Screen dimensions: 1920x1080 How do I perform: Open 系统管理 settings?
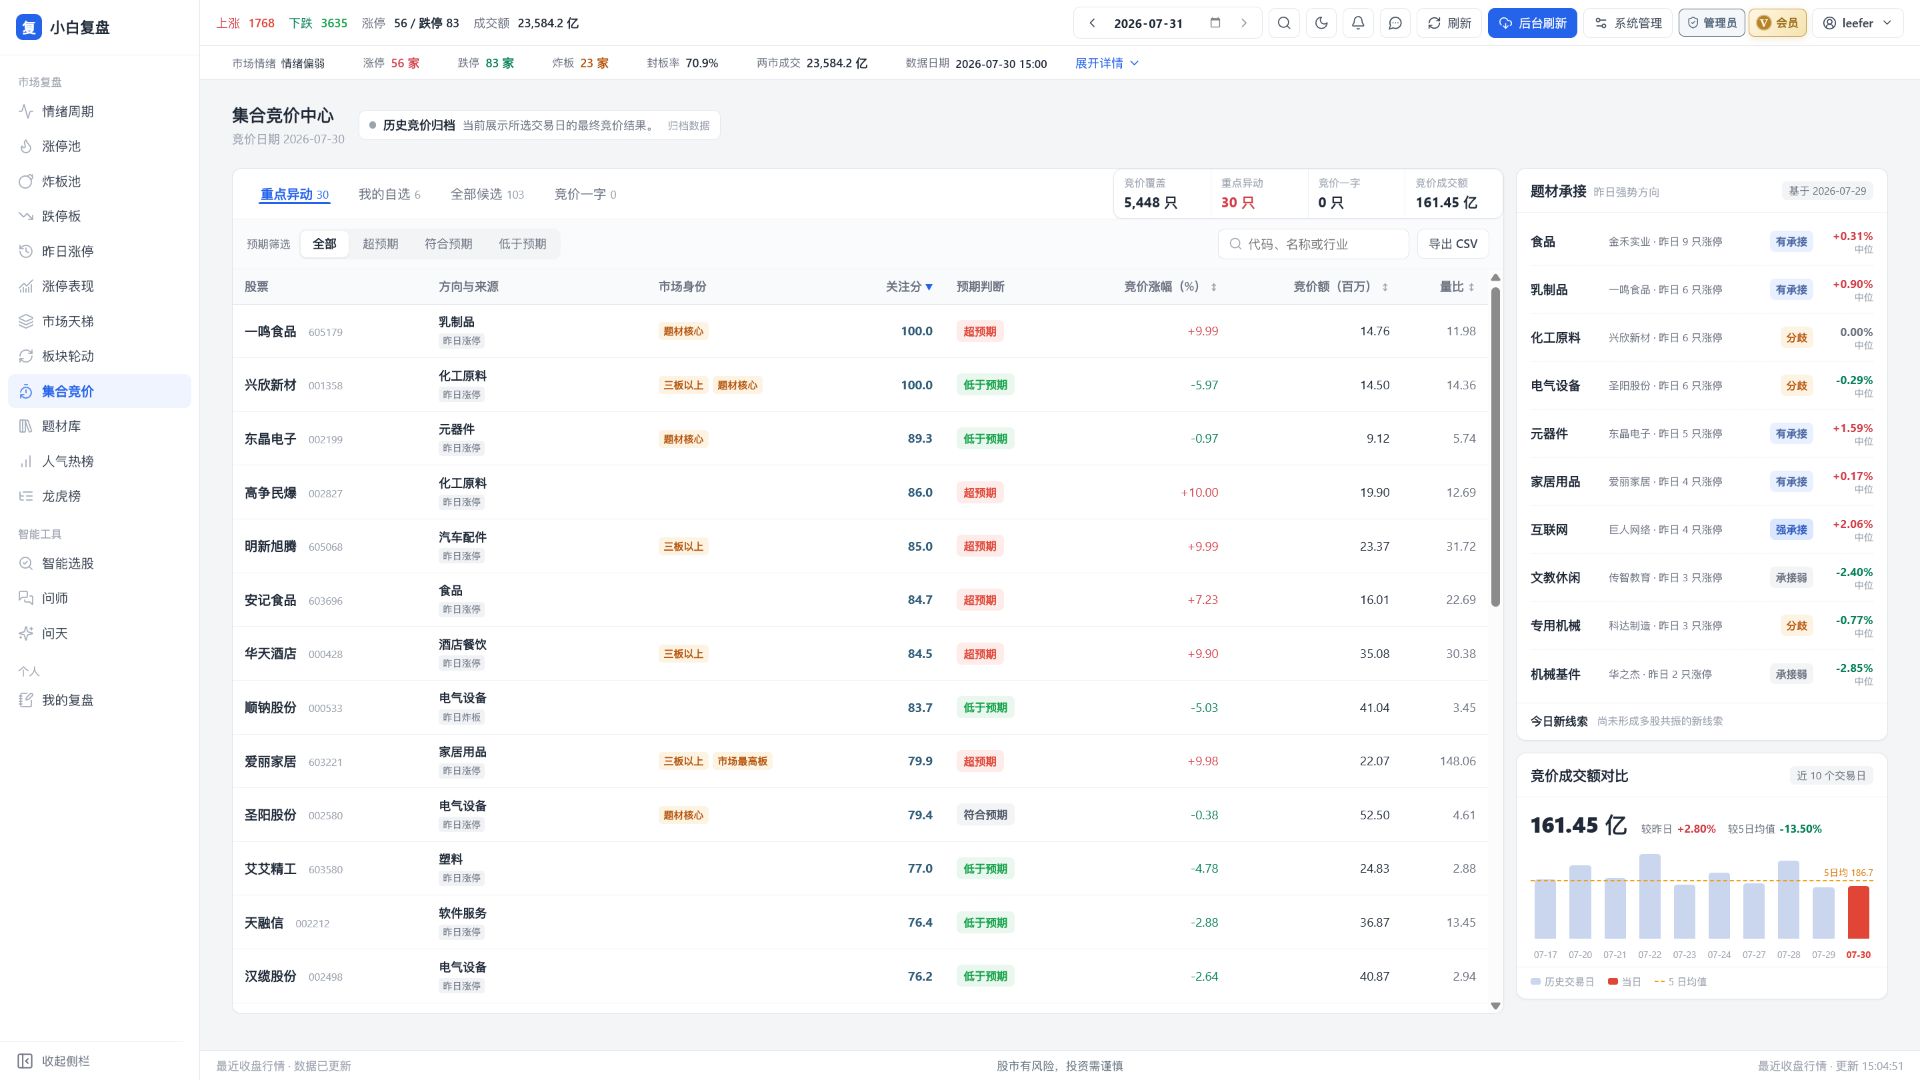tap(1627, 23)
